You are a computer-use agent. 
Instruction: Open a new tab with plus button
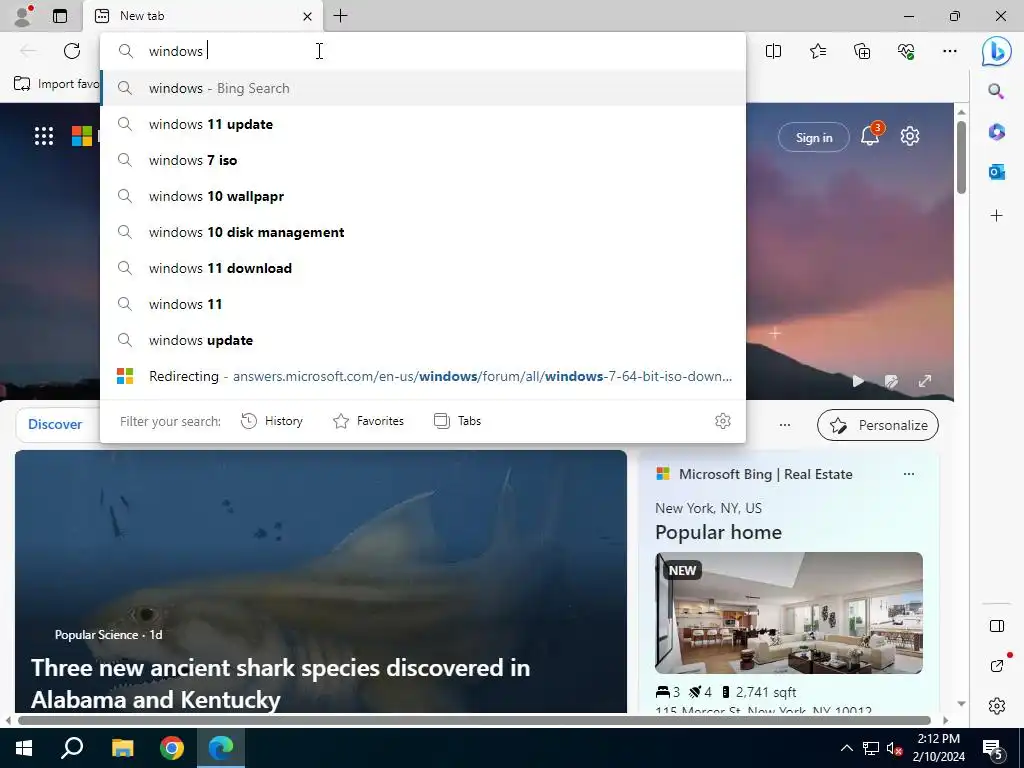point(340,16)
